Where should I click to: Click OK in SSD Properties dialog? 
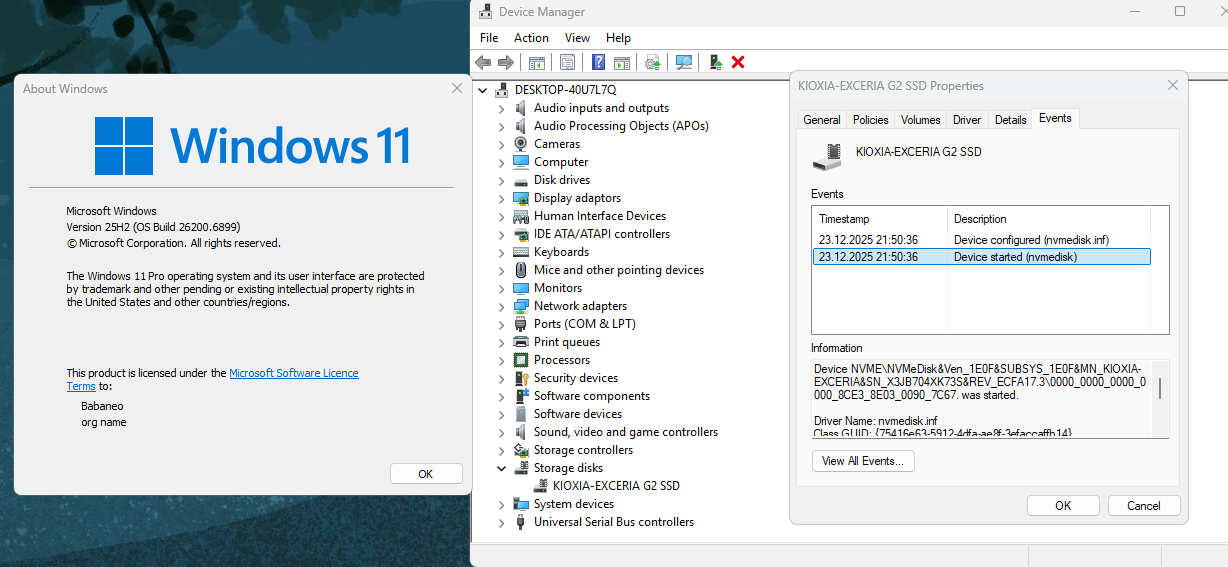point(1063,506)
